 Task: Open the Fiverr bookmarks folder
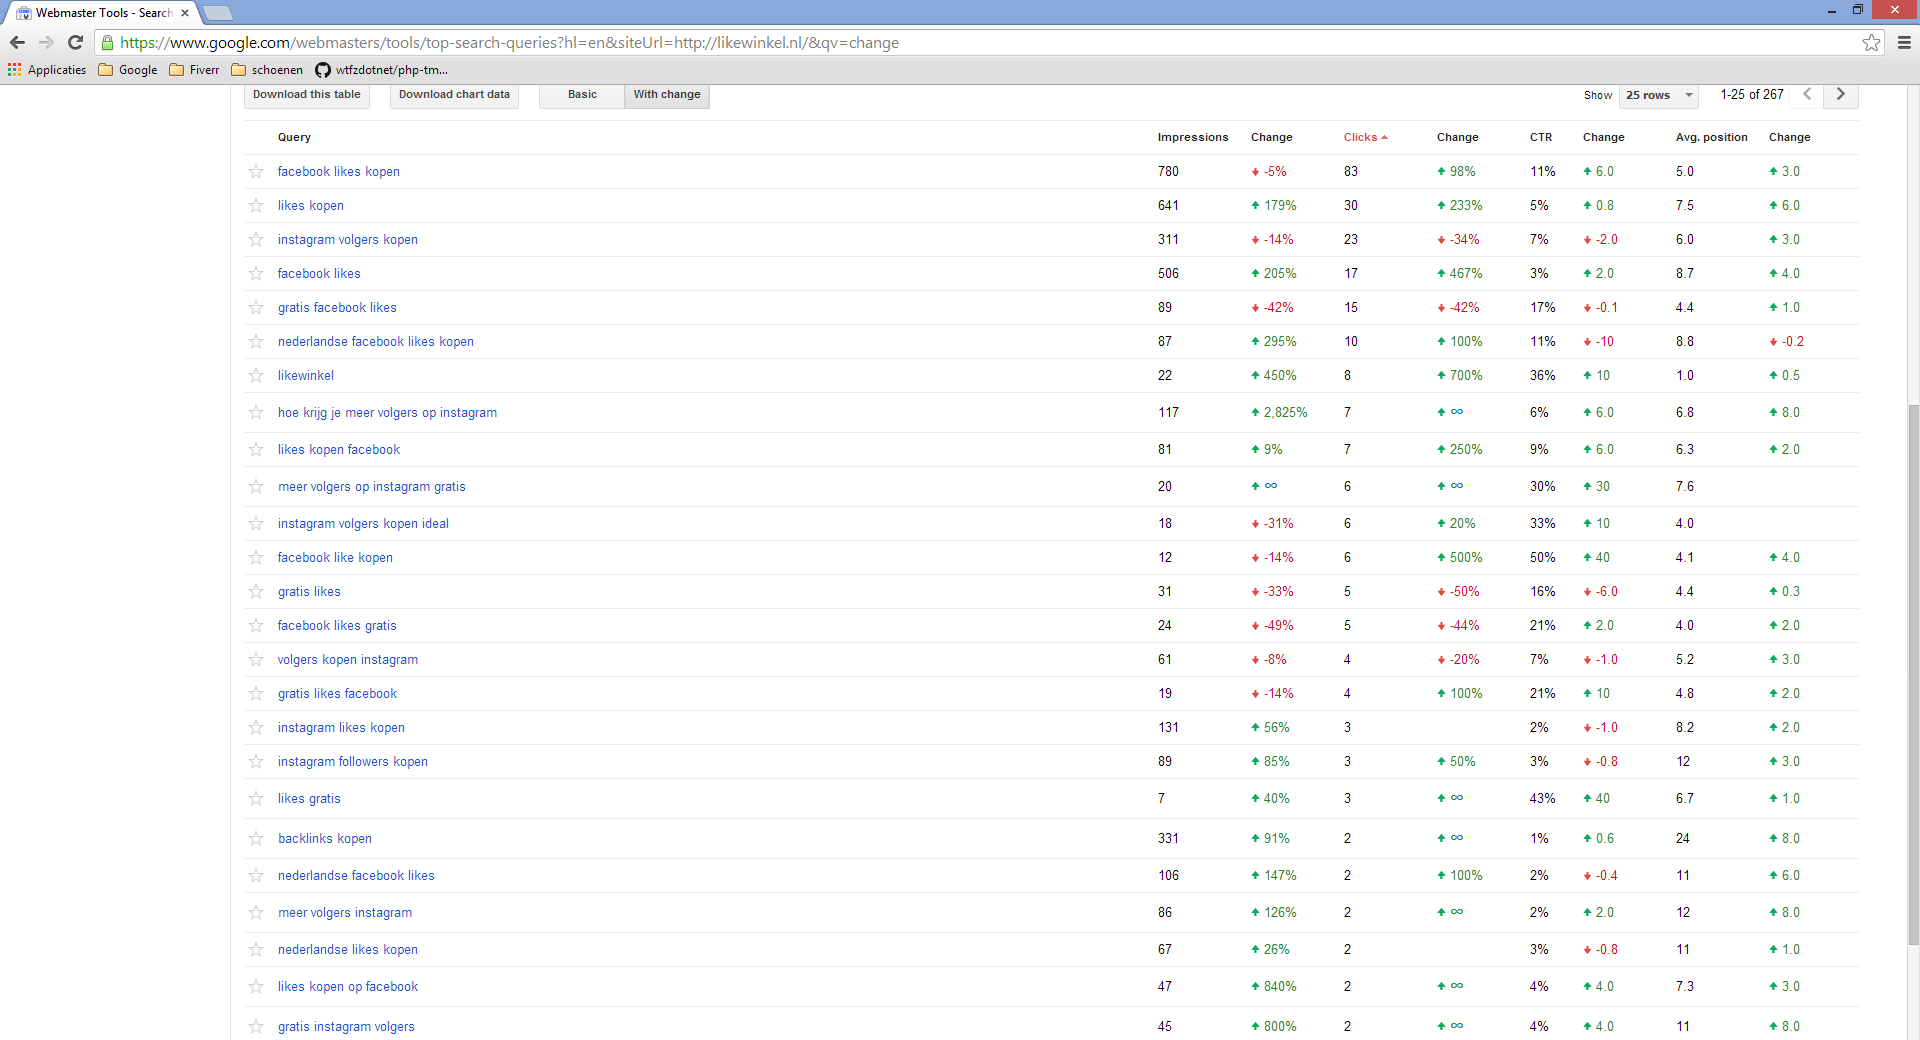pyautogui.click(x=194, y=70)
